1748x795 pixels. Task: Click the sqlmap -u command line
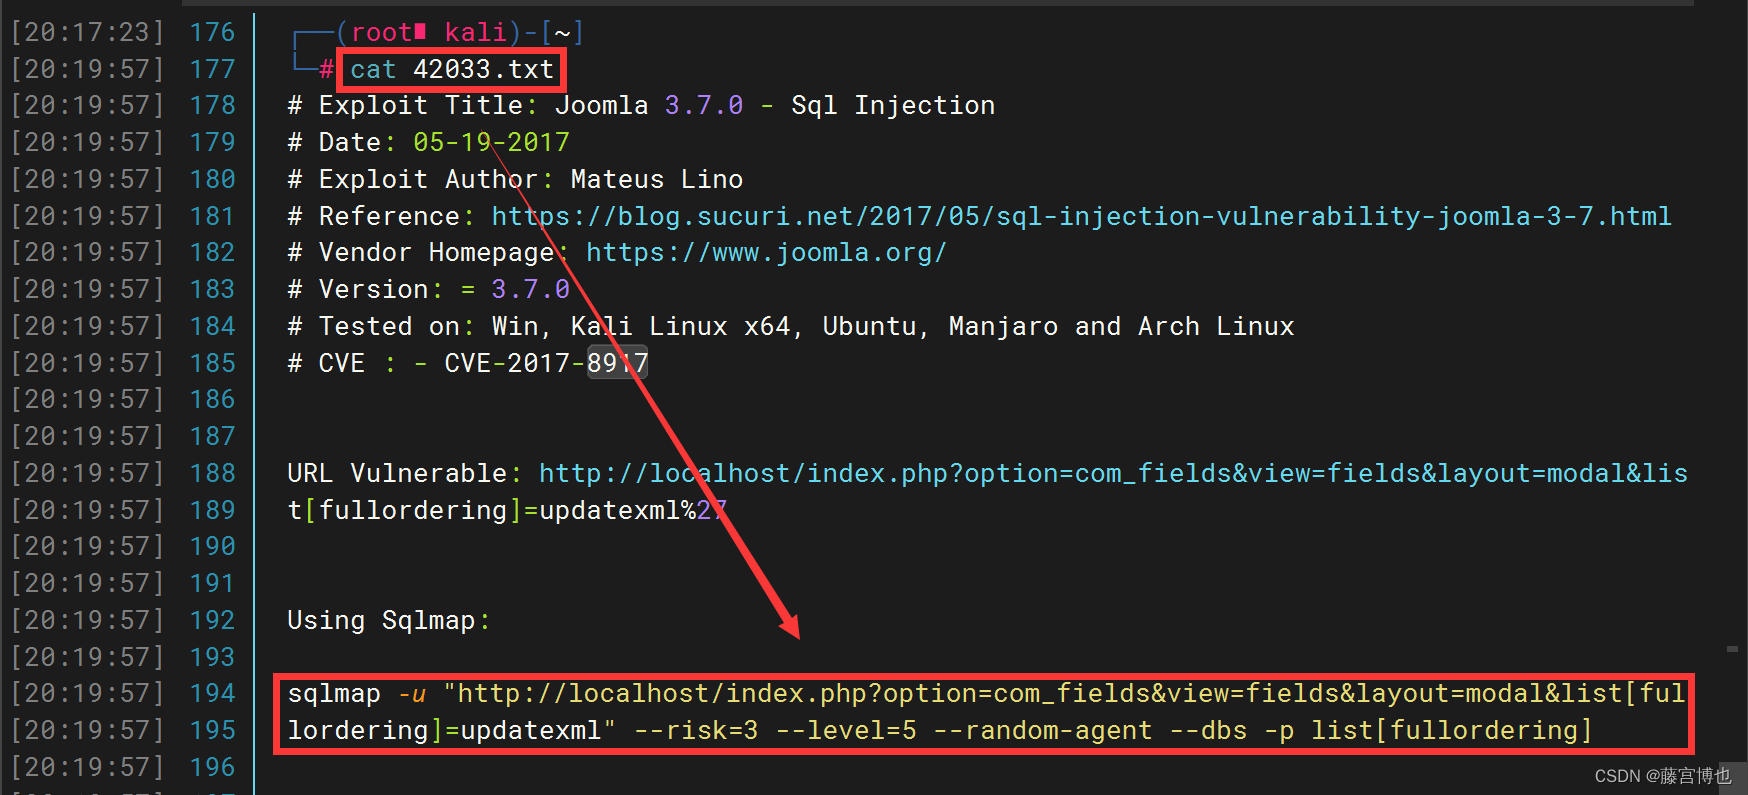tap(986, 694)
